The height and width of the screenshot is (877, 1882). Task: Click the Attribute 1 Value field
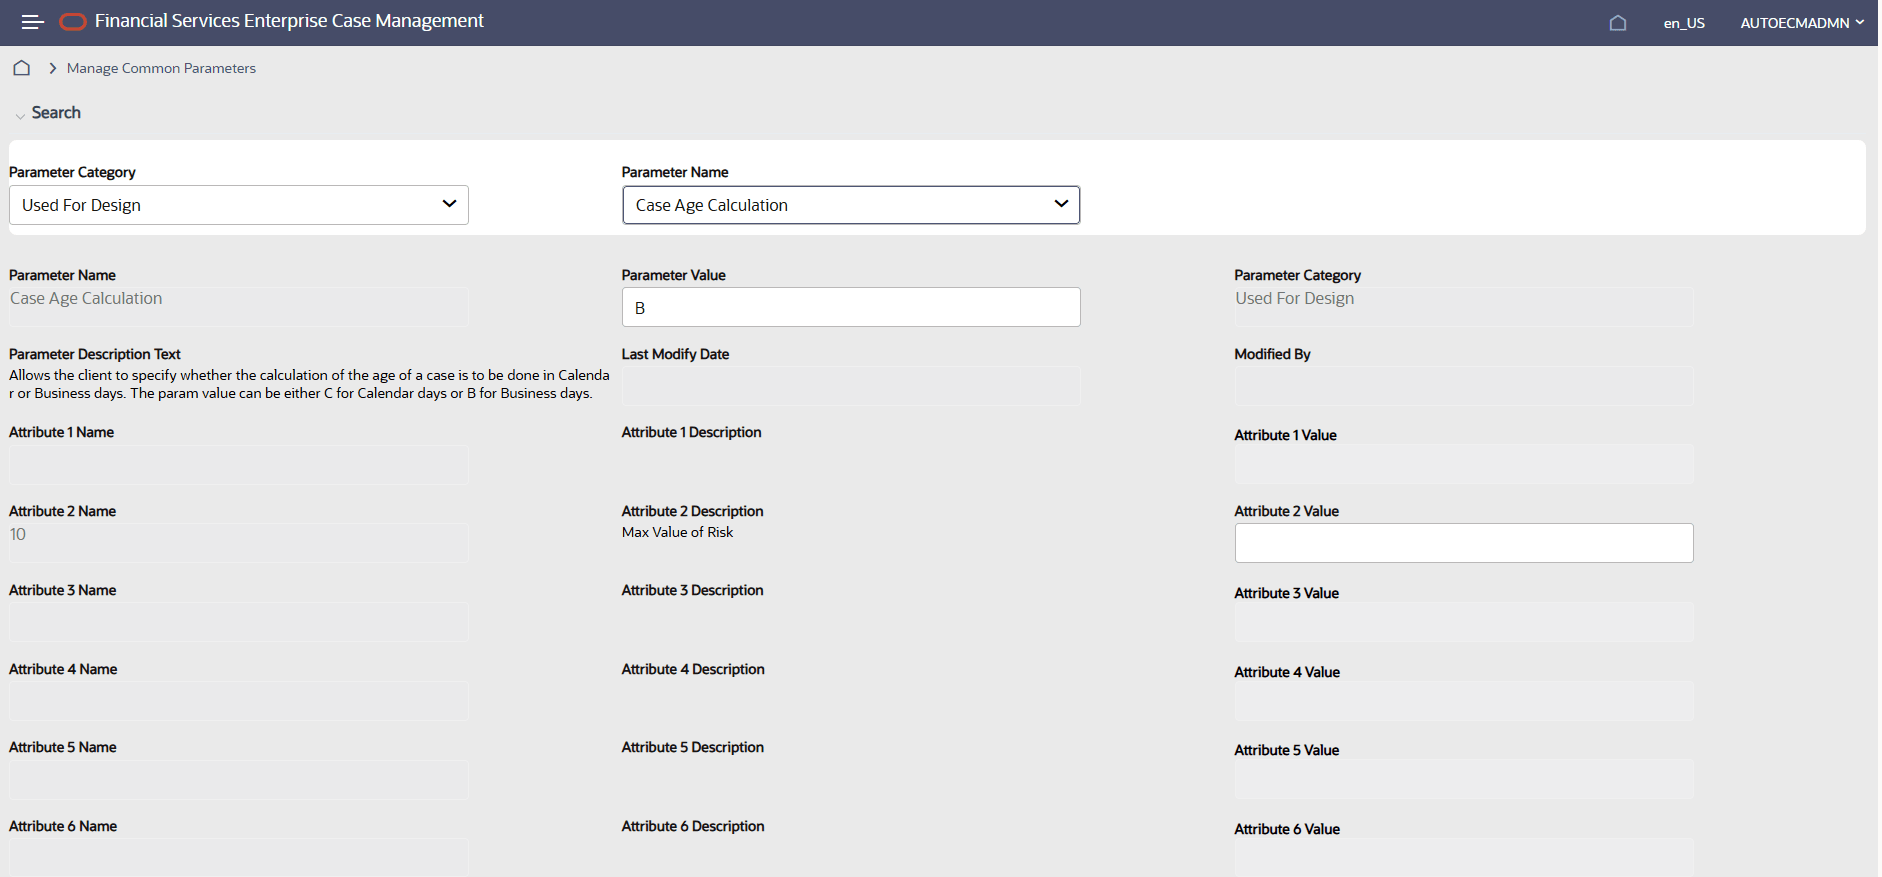[x=1464, y=465]
